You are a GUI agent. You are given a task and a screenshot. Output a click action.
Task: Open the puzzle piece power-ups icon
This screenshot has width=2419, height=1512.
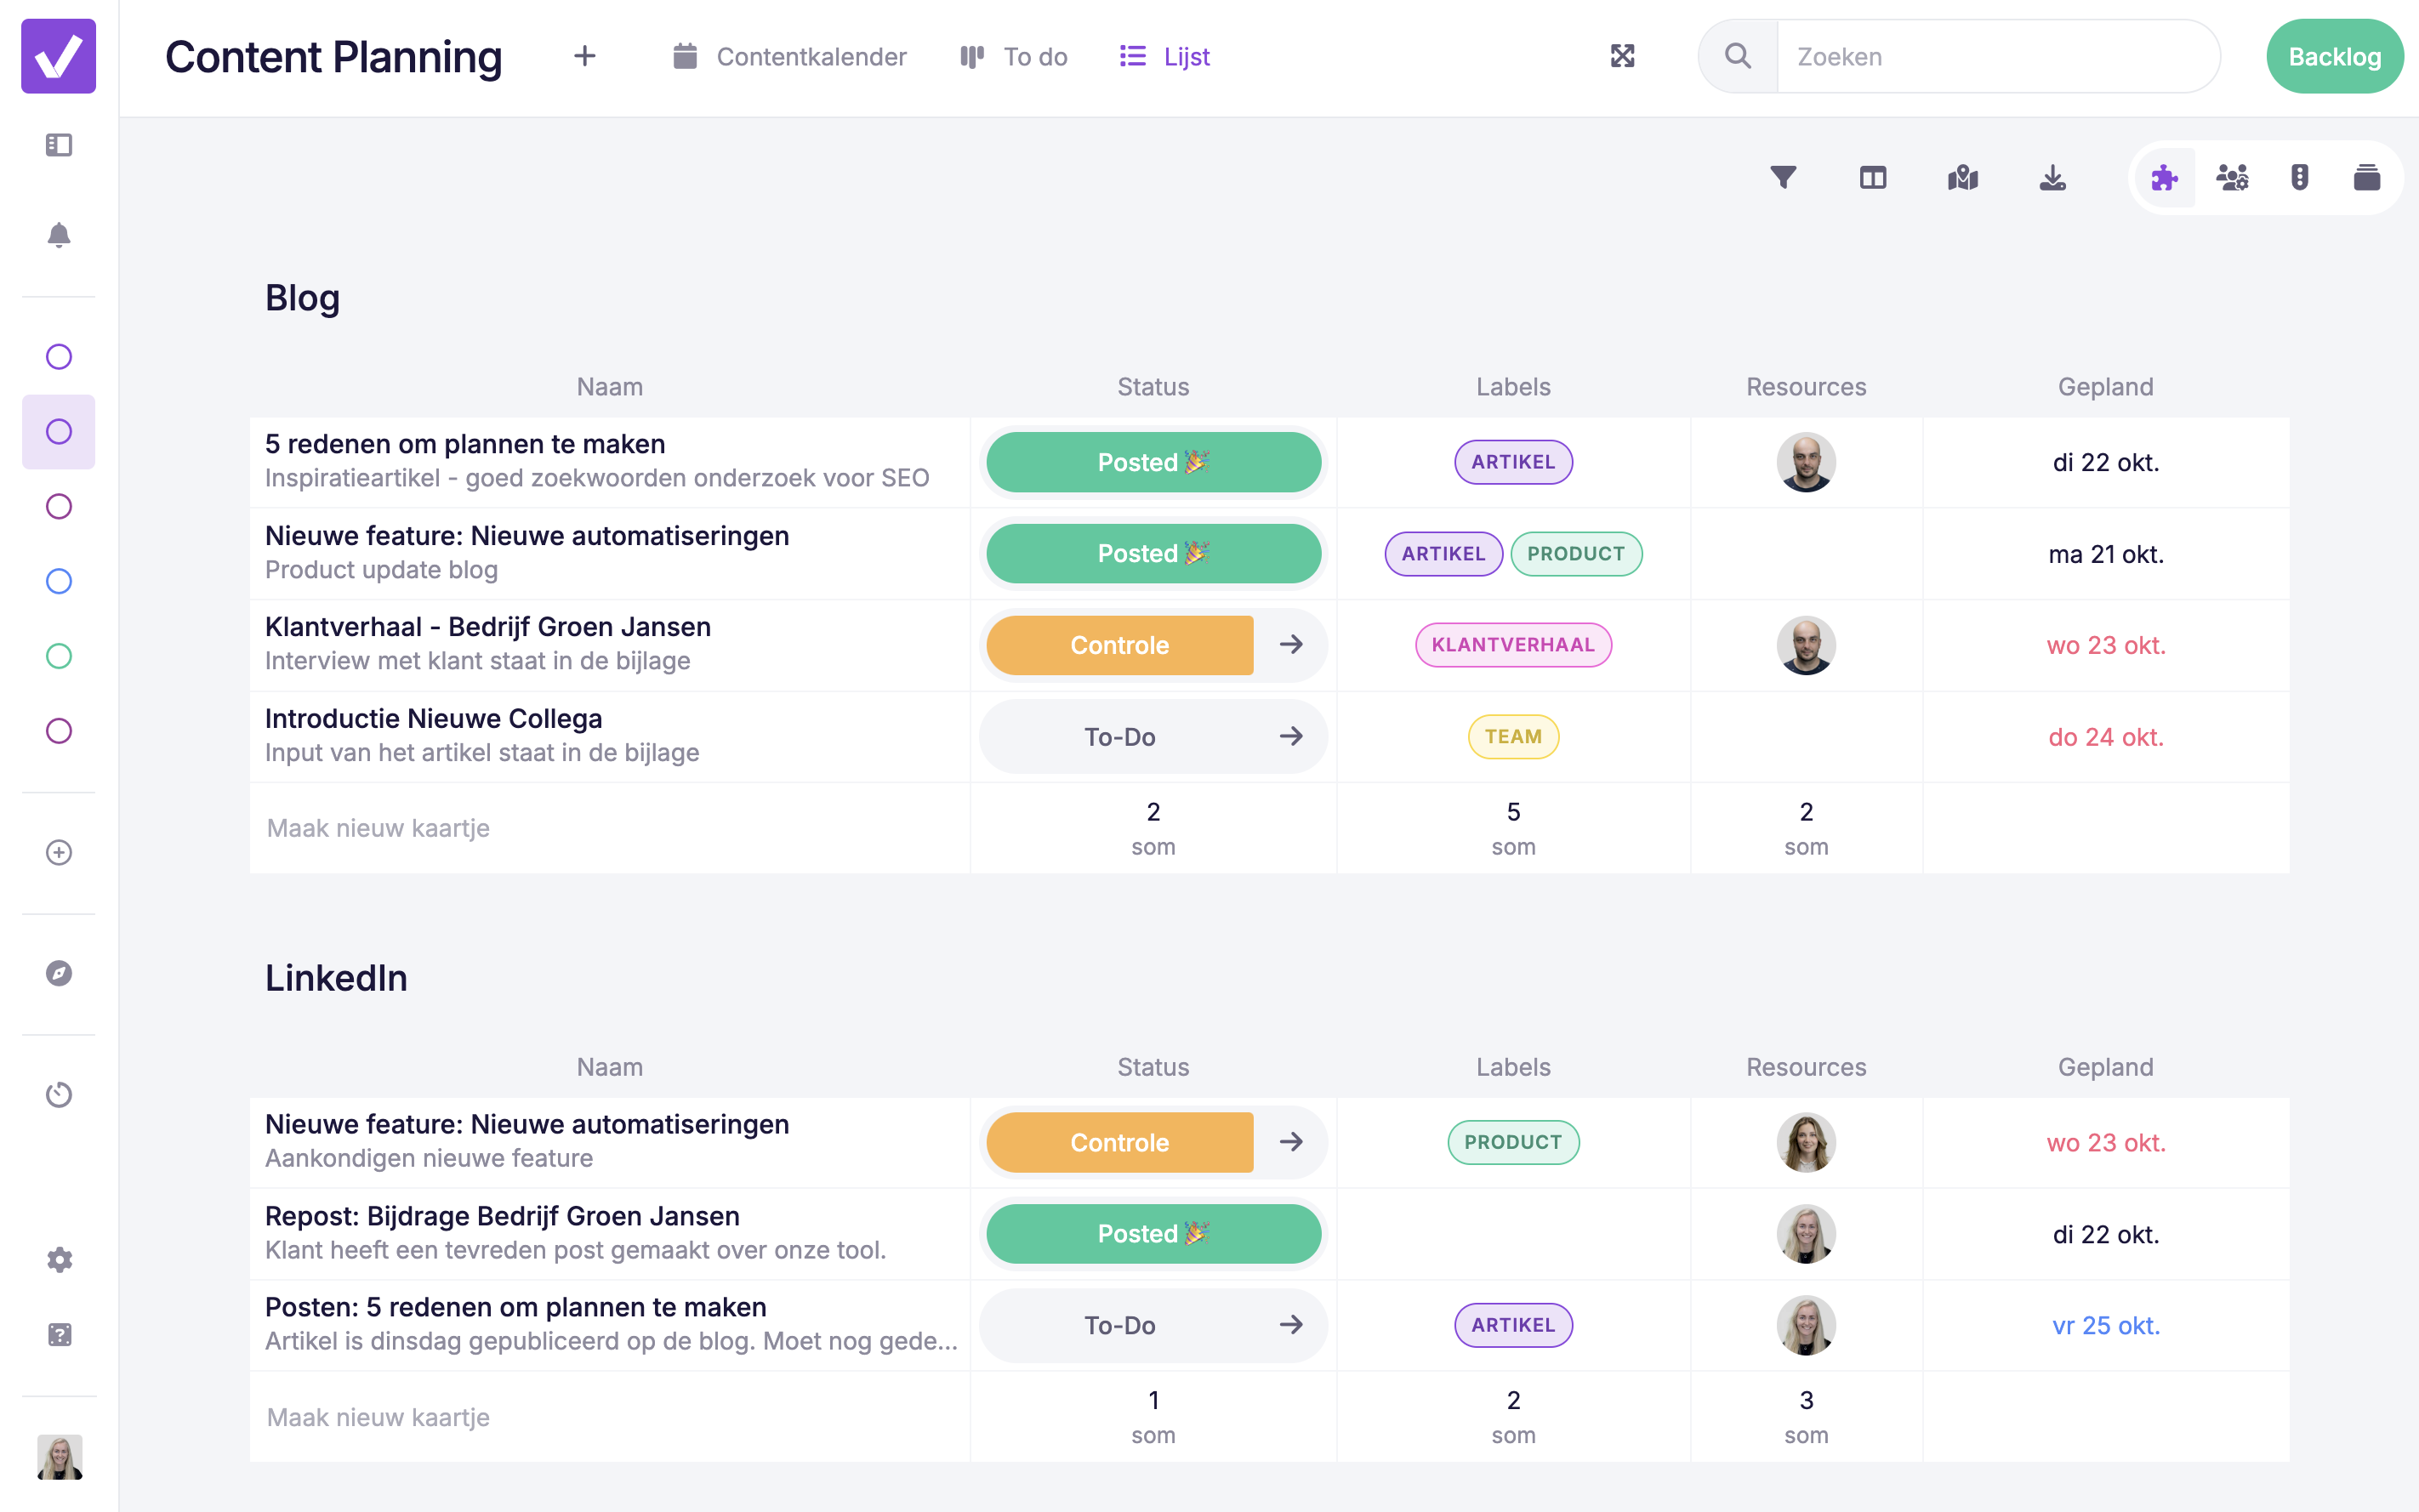pyautogui.click(x=2165, y=178)
